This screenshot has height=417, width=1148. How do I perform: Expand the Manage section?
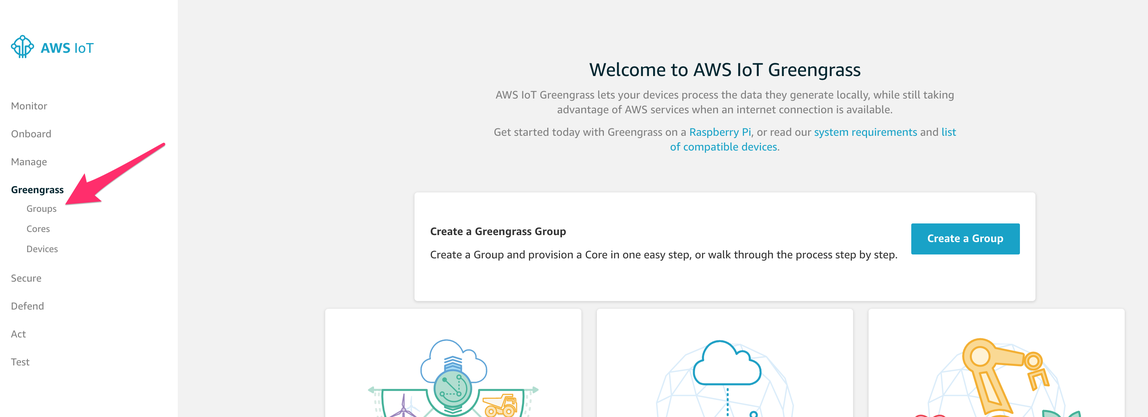pos(29,162)
